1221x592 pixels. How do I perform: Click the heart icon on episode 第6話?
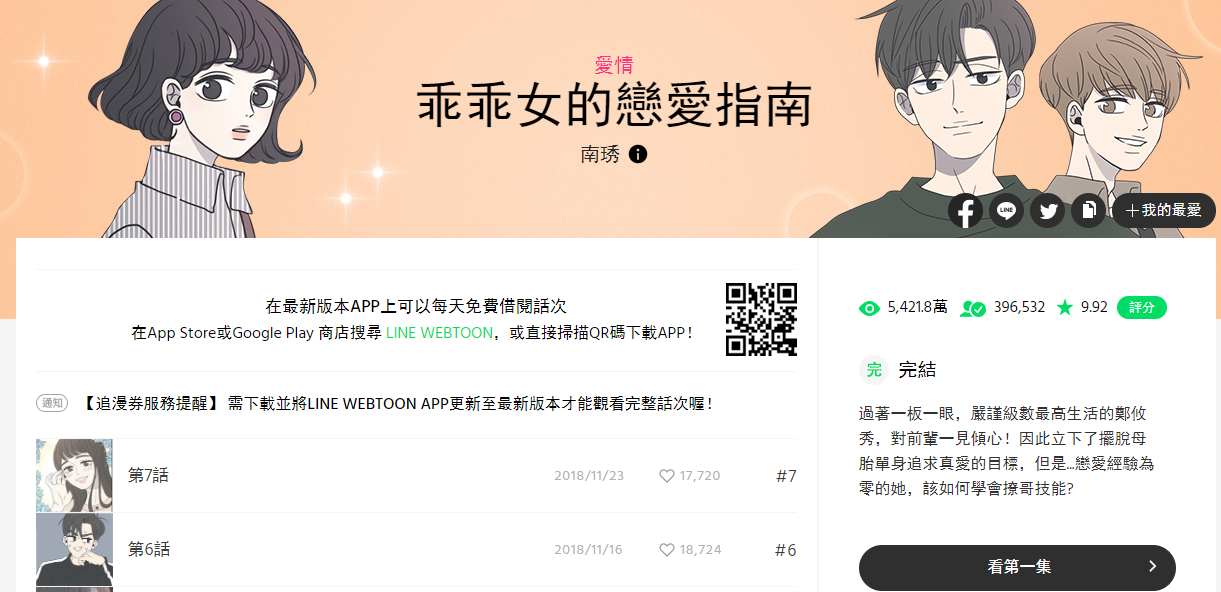coord(667,550)
